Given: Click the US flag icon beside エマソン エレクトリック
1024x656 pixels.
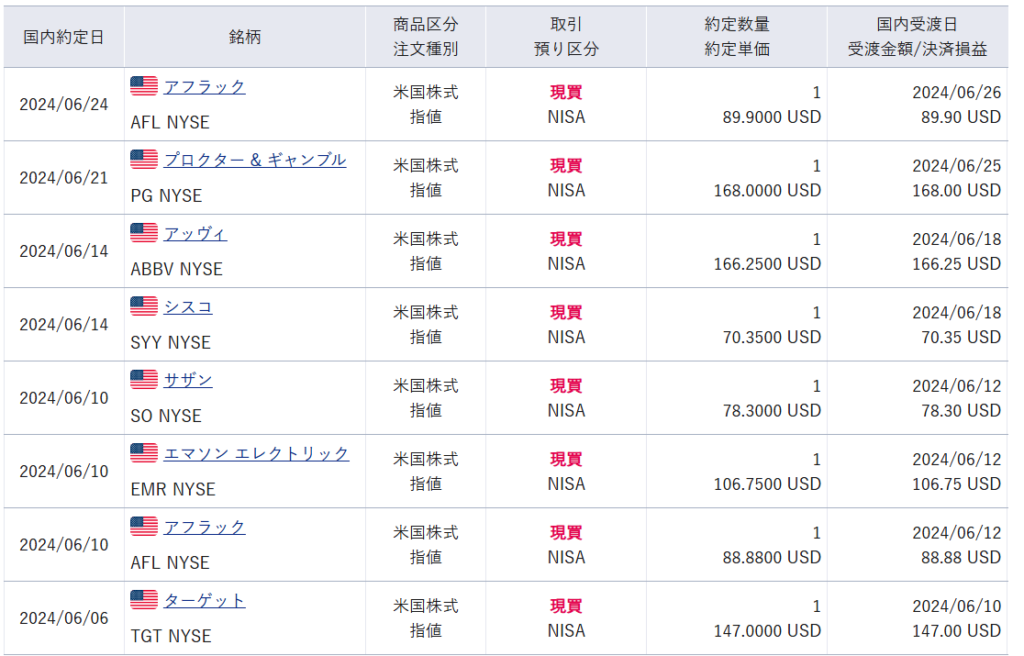Looking at the screenshot, I should point(144,453).
